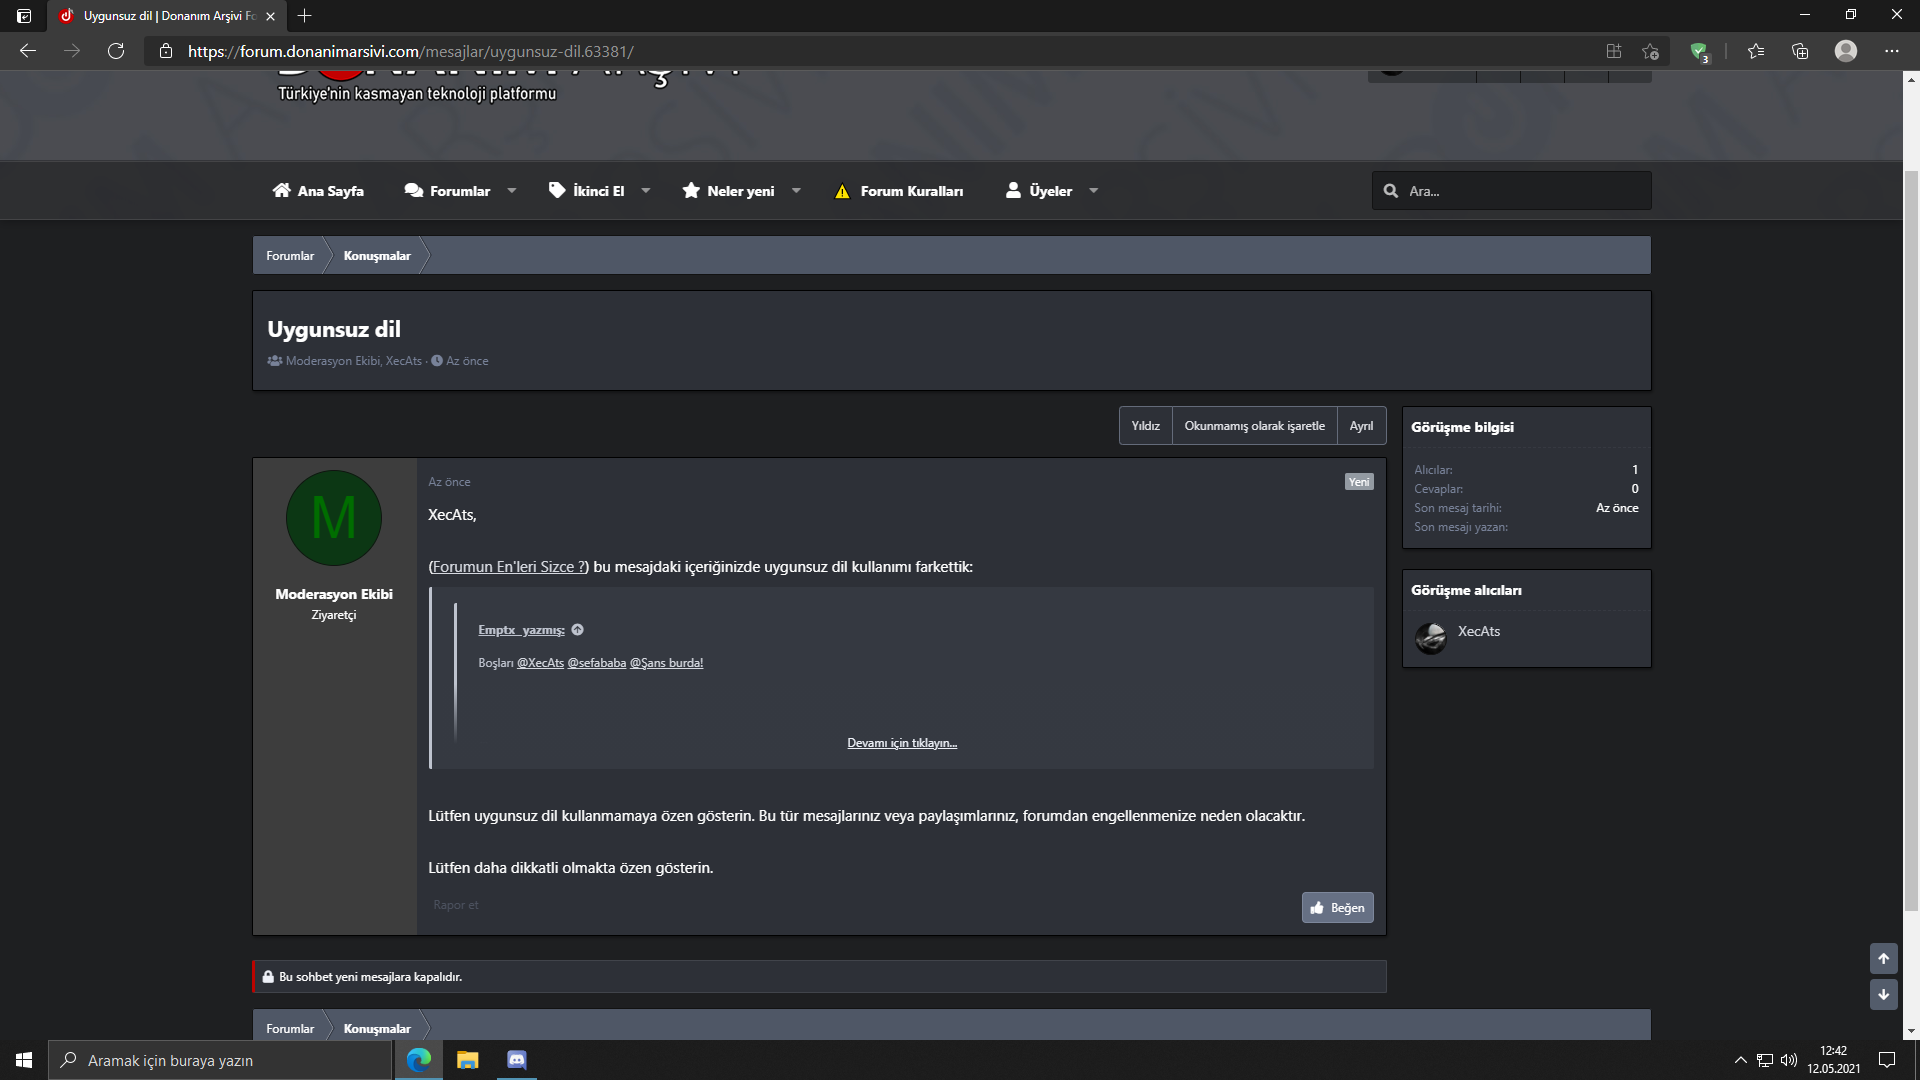Screen dimensions: 1920x1080
Task: Open browser Collections icon
Action: [1800, 51]
